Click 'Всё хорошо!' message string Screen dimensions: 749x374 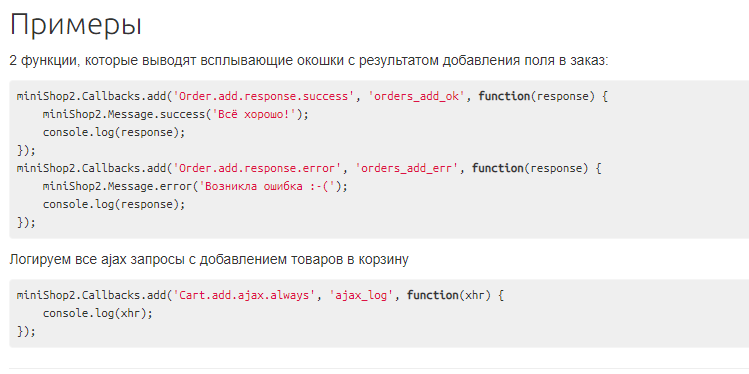point(248,115)
